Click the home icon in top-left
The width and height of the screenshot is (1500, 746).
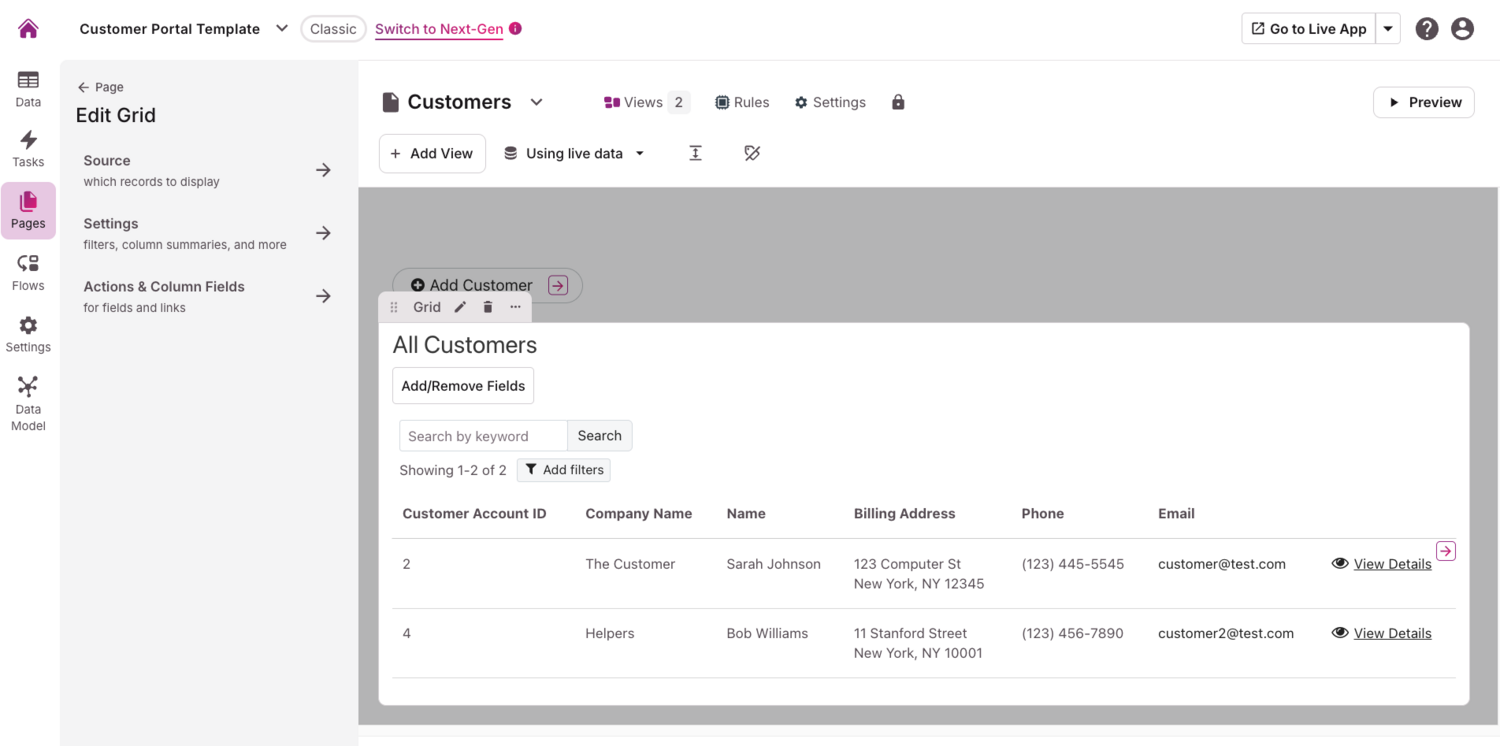coord(28,29)
